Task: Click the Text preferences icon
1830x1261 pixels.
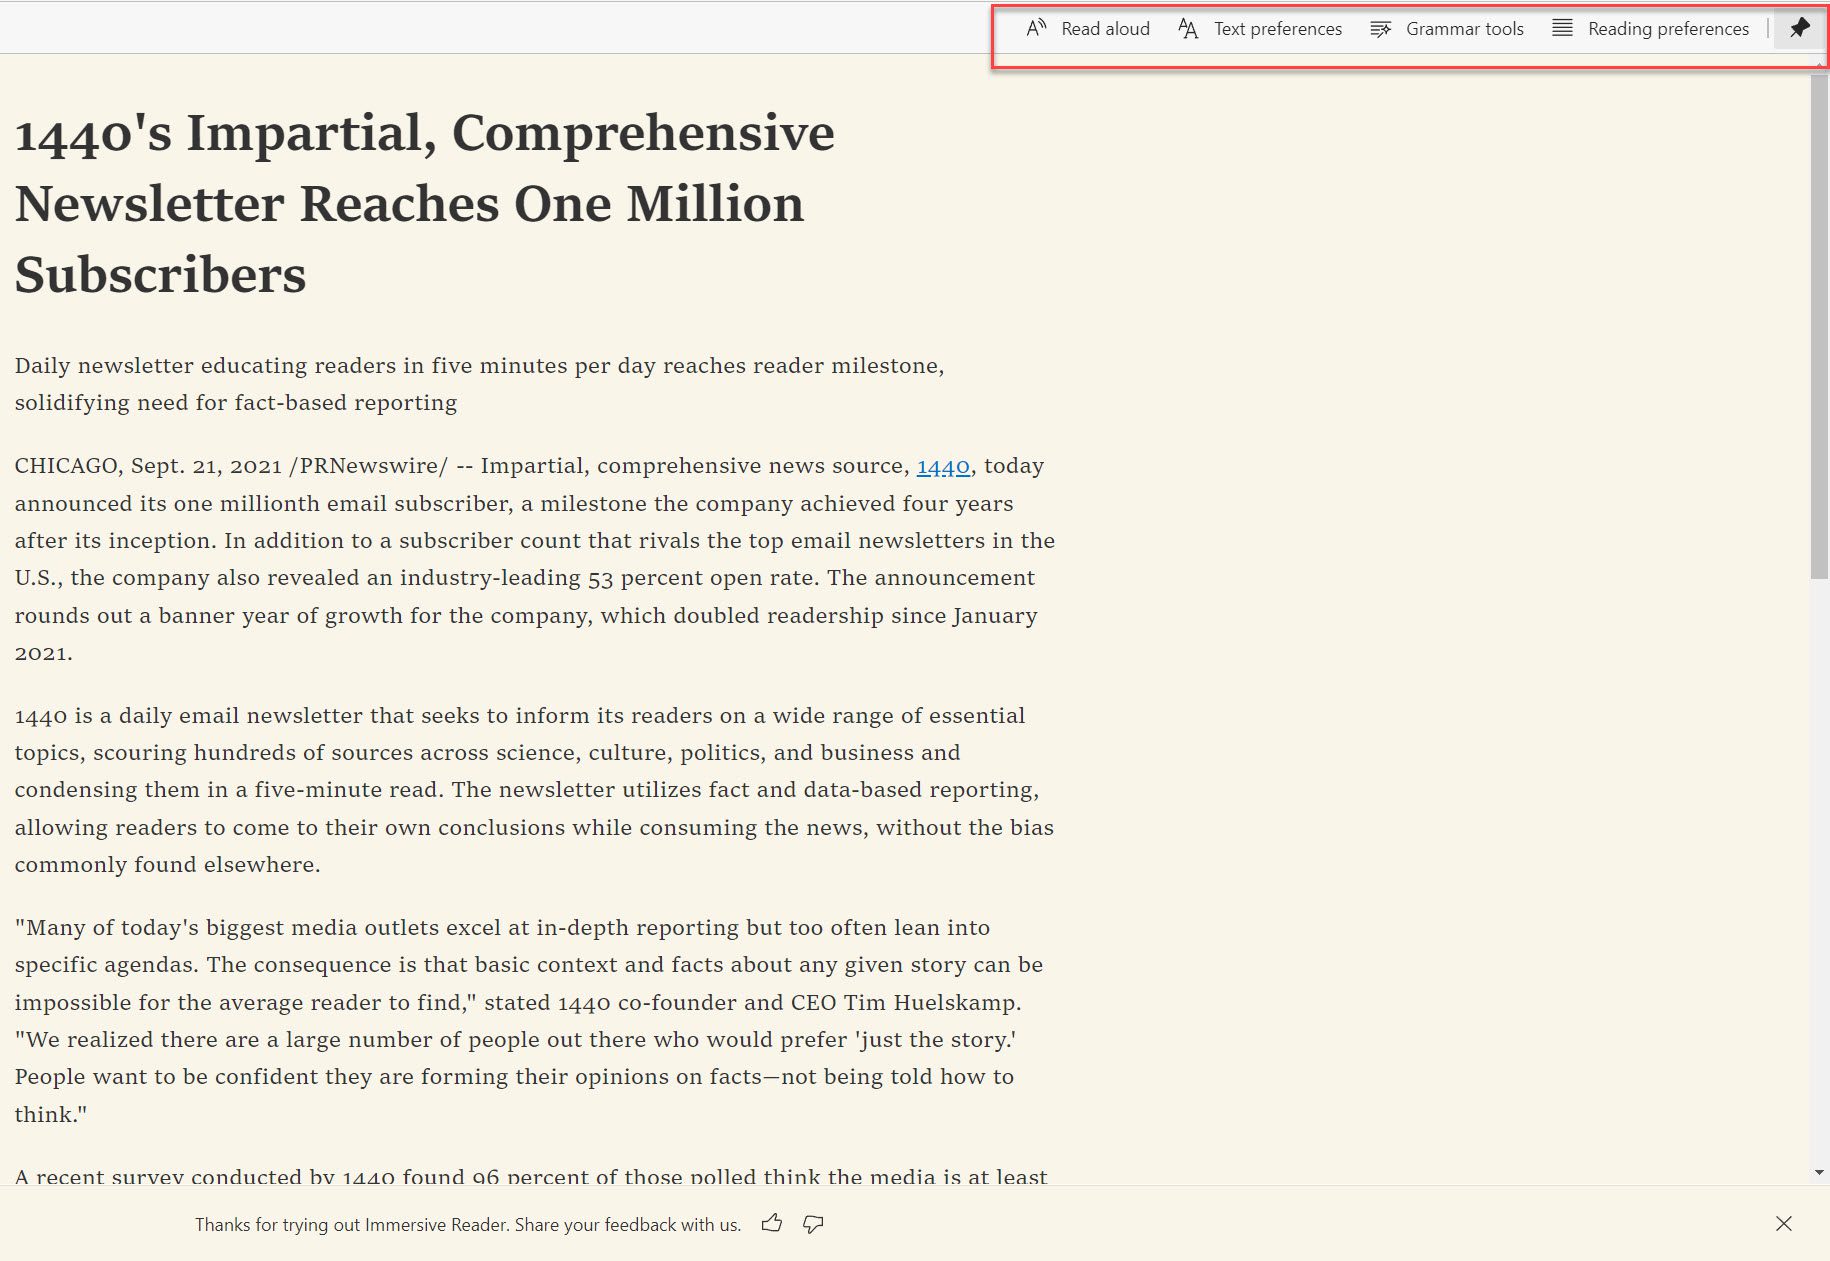Action: tap(1188, 28)
